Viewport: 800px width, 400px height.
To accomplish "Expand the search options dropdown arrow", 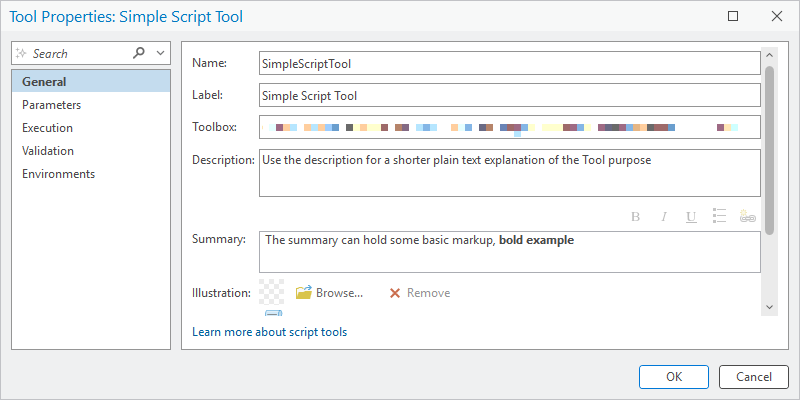I will 161,53.
